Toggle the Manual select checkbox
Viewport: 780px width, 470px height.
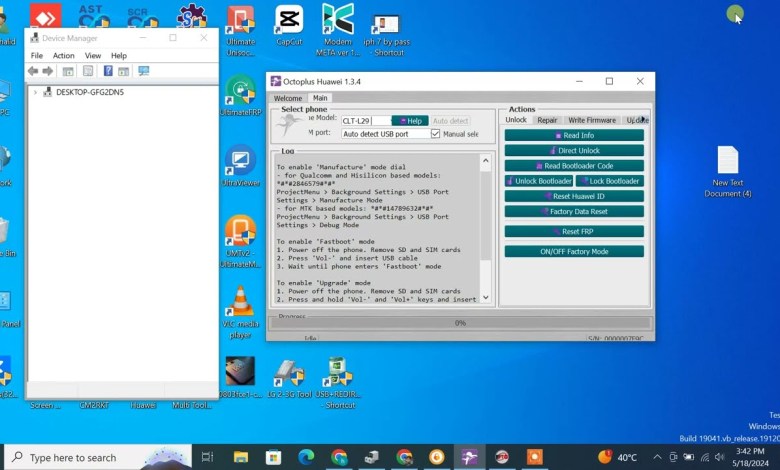(x=435, y=134)
